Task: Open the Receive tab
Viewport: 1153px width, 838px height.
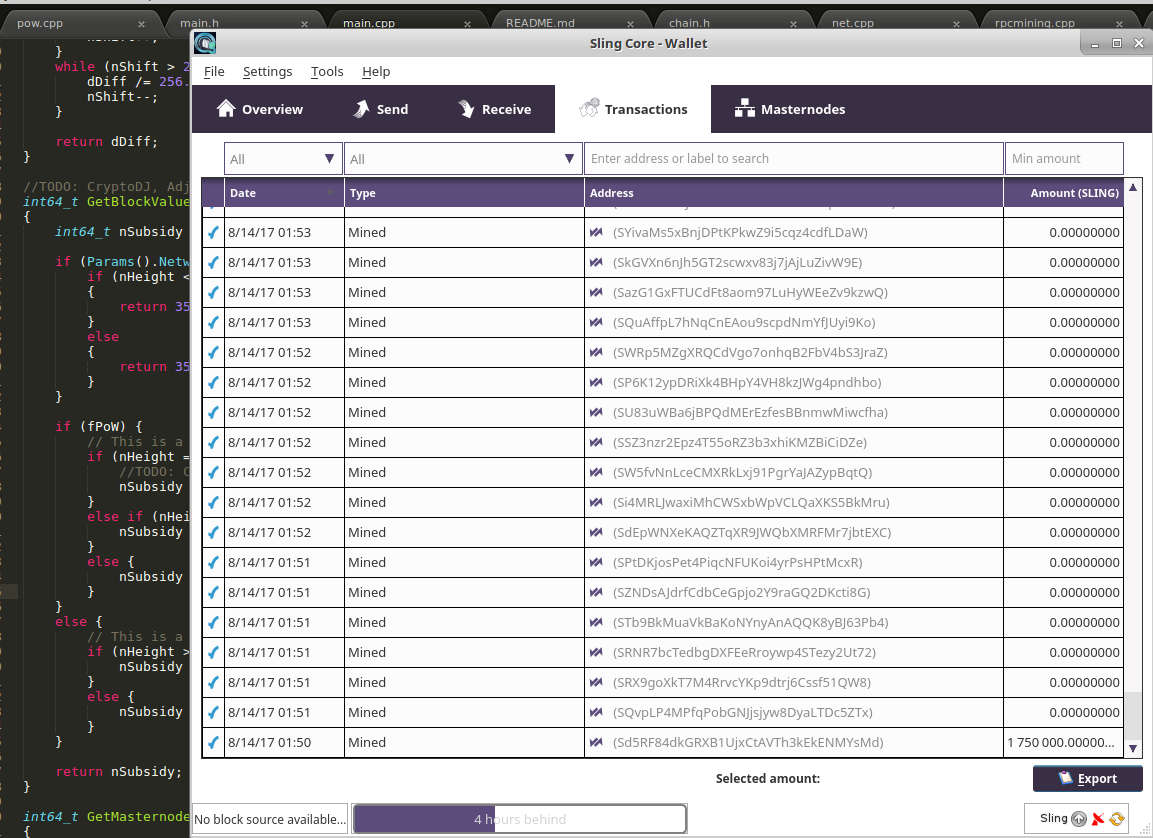Action: point(495,109)
